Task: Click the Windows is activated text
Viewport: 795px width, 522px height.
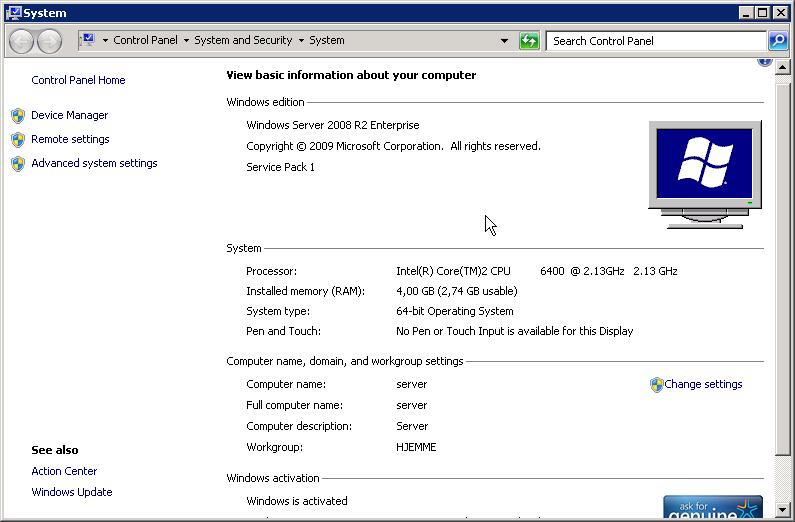Action: coord(297,501)
